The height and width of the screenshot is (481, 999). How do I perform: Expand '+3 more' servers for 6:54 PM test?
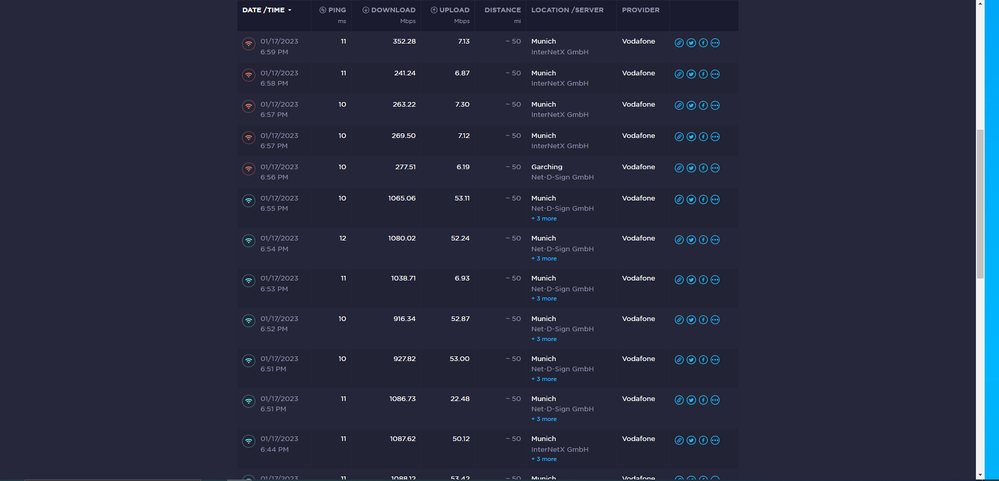(x=544, y=259)
